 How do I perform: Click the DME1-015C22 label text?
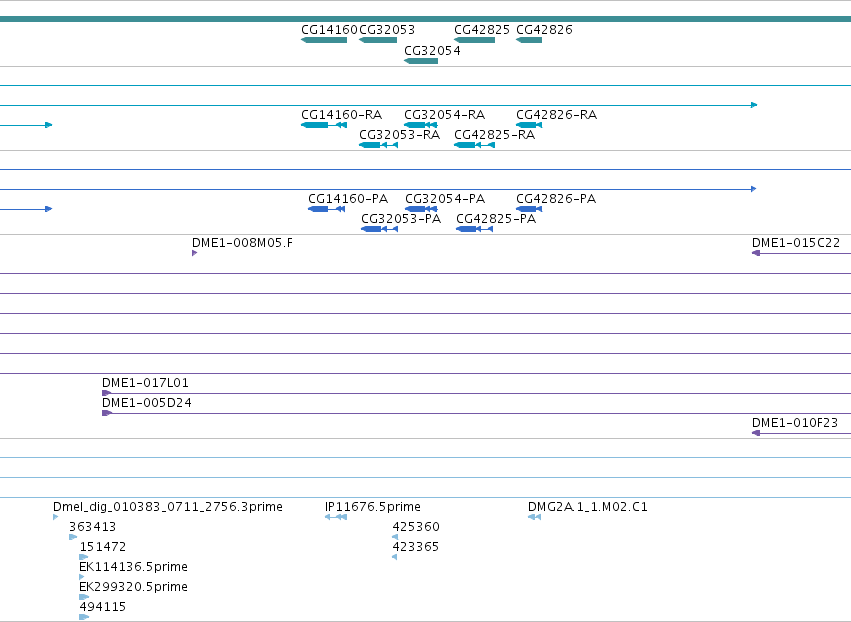(x=796, y=243)
